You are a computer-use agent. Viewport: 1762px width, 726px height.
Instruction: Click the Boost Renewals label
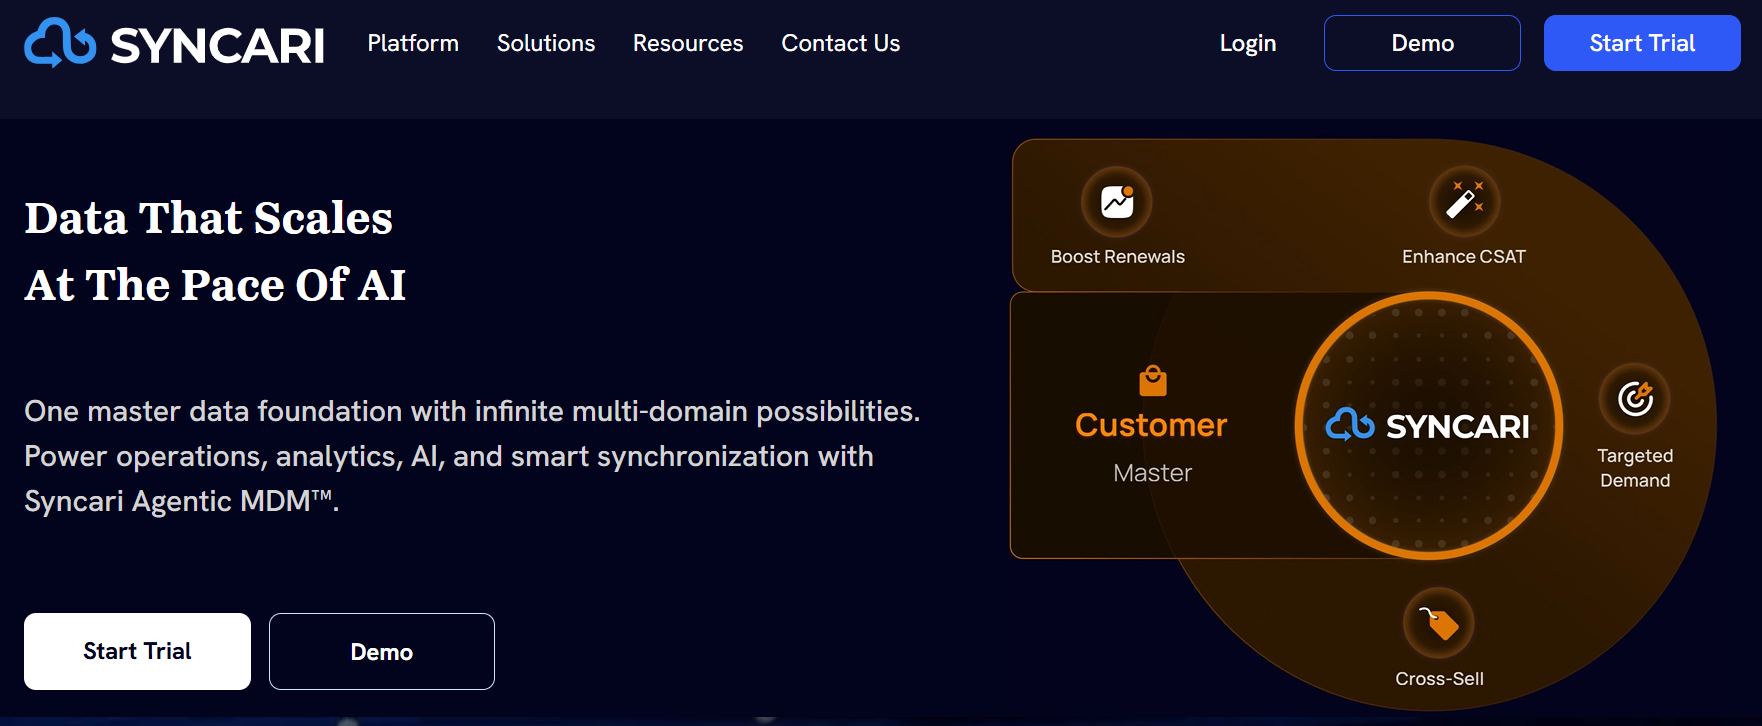1118,257
